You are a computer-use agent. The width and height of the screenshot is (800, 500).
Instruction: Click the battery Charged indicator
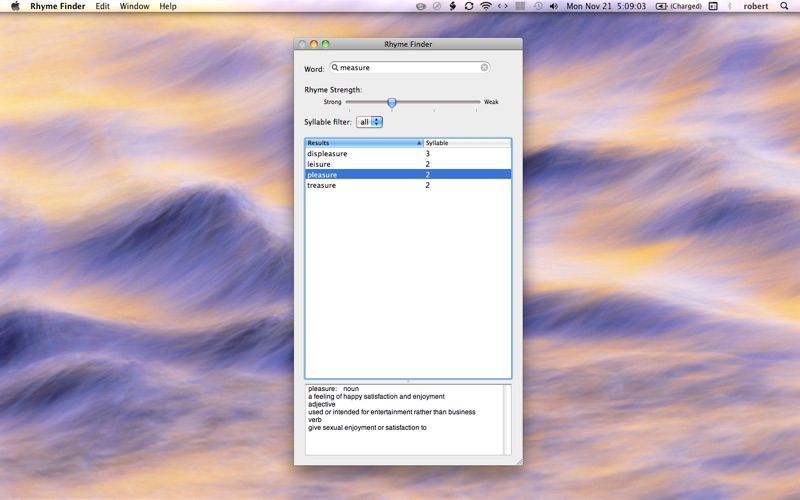click(x=679, y=6)
